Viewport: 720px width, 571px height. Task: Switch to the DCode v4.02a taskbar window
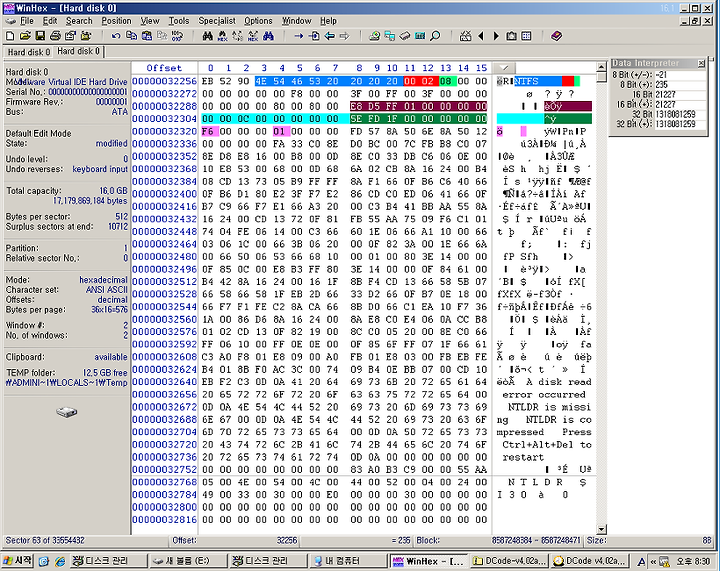[589, 561]
